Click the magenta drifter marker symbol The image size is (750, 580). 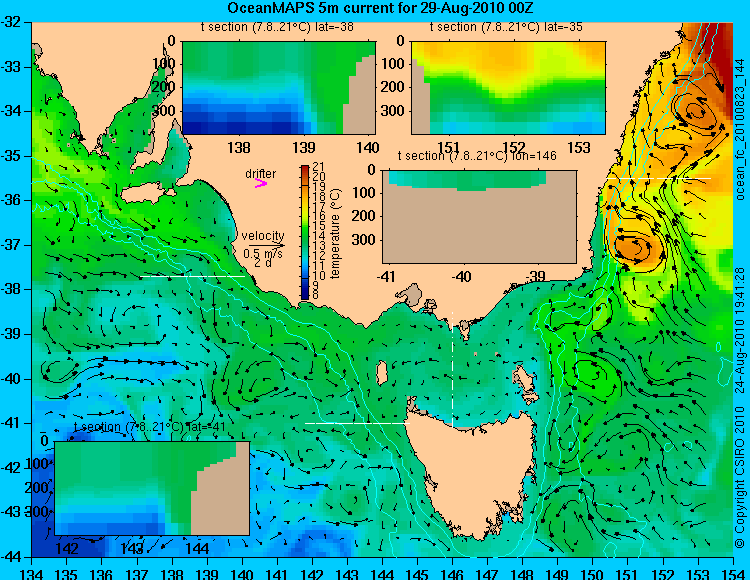click(260, 183)
